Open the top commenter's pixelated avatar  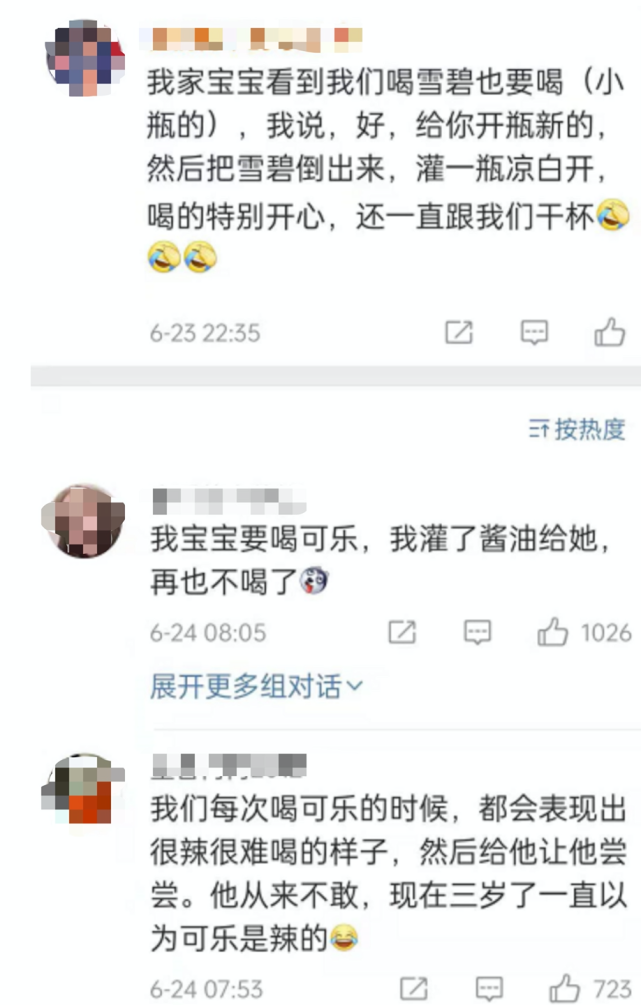[85, 58]
